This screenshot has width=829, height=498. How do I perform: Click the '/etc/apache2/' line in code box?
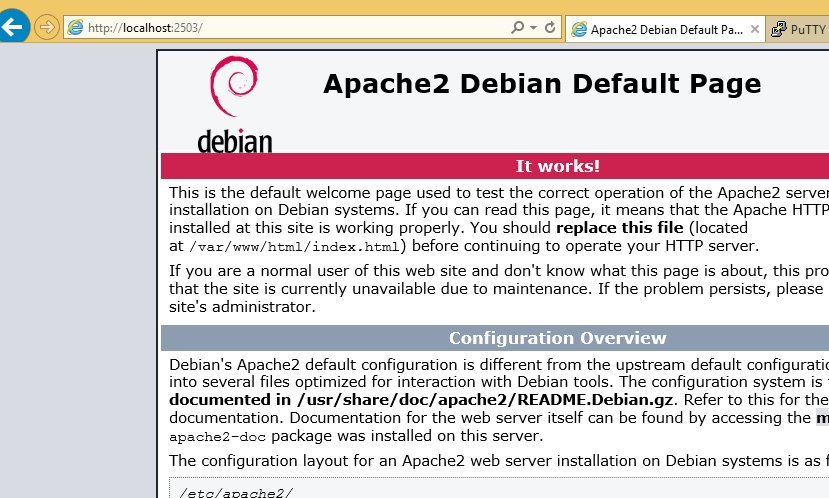coord(236,492)
